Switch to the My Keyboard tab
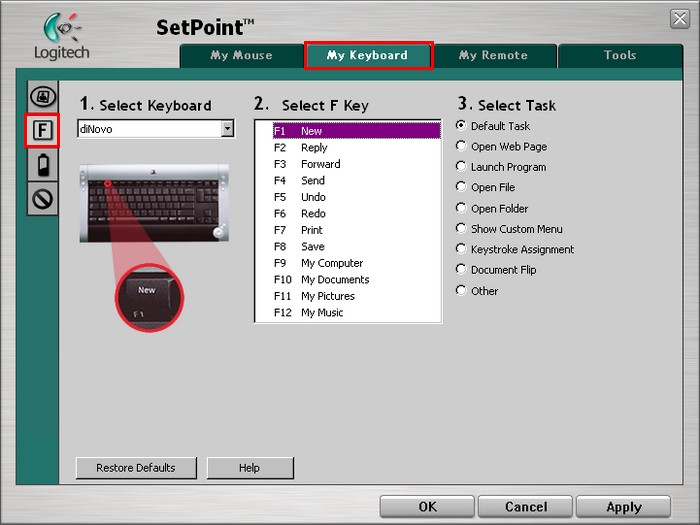Viewport: 700px width, 525px height. click(368, 55)
